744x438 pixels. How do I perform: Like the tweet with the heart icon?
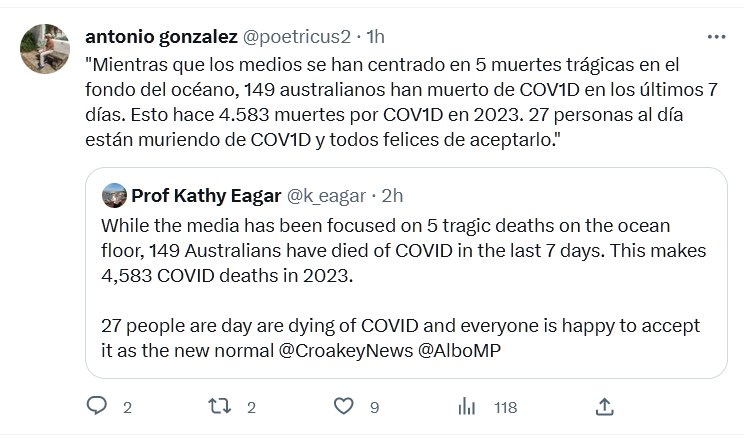[344, 406]
